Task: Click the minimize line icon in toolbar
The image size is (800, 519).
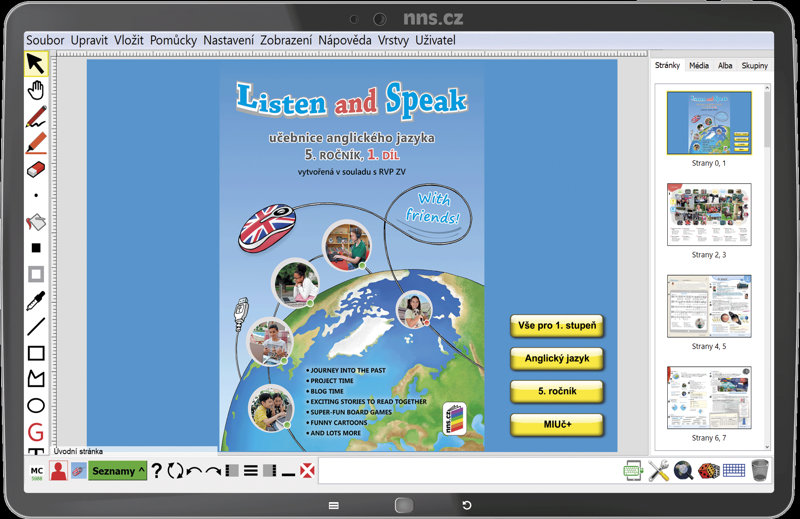Action: point(288,475)
